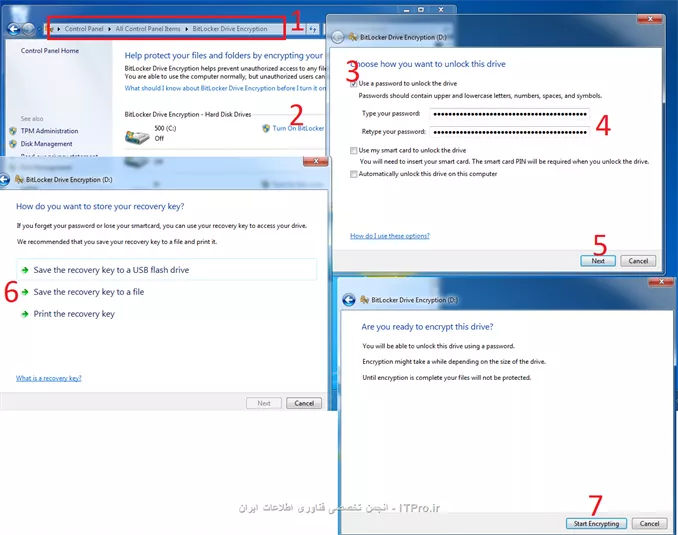678x535 pixels.
Task: Click the Disk Management shield icon
Action: point(13,144)
